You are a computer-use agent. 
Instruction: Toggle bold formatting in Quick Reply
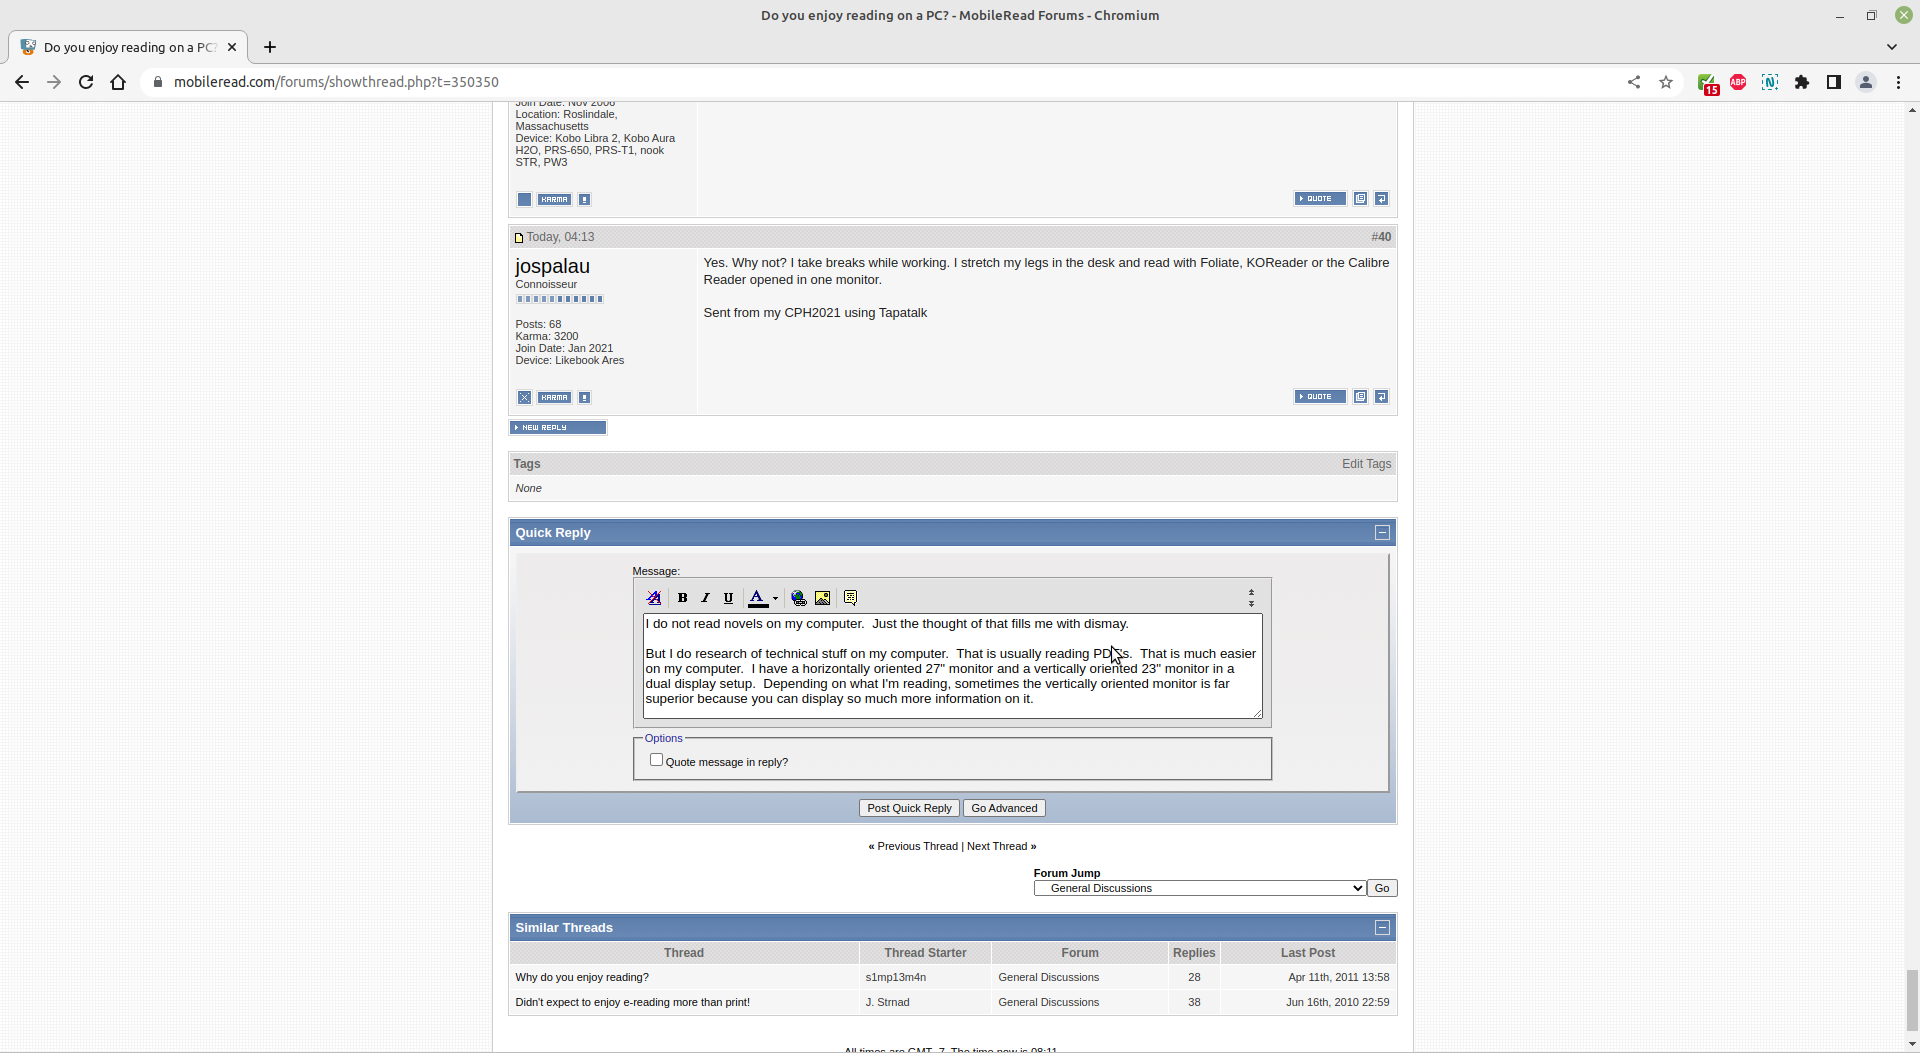[x=683, y=598]
